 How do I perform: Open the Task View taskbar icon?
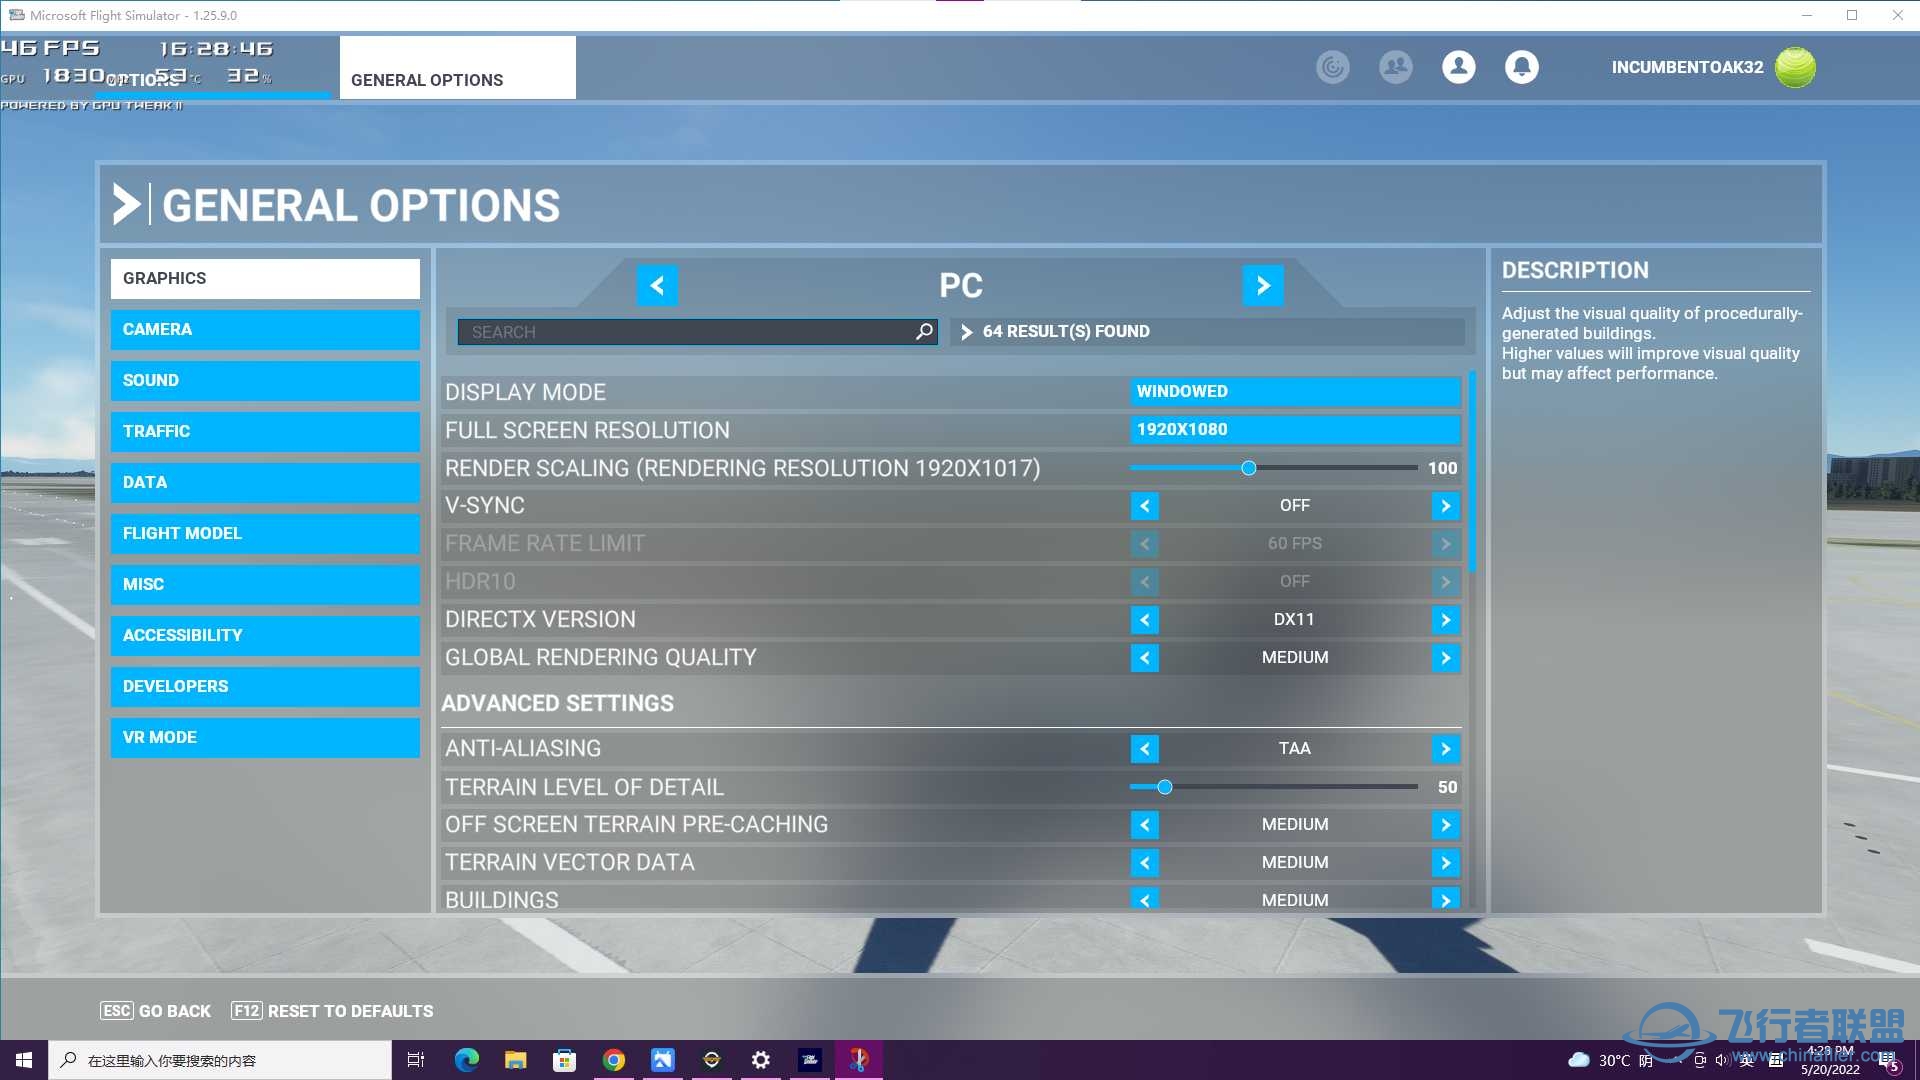click(416, 1060)
